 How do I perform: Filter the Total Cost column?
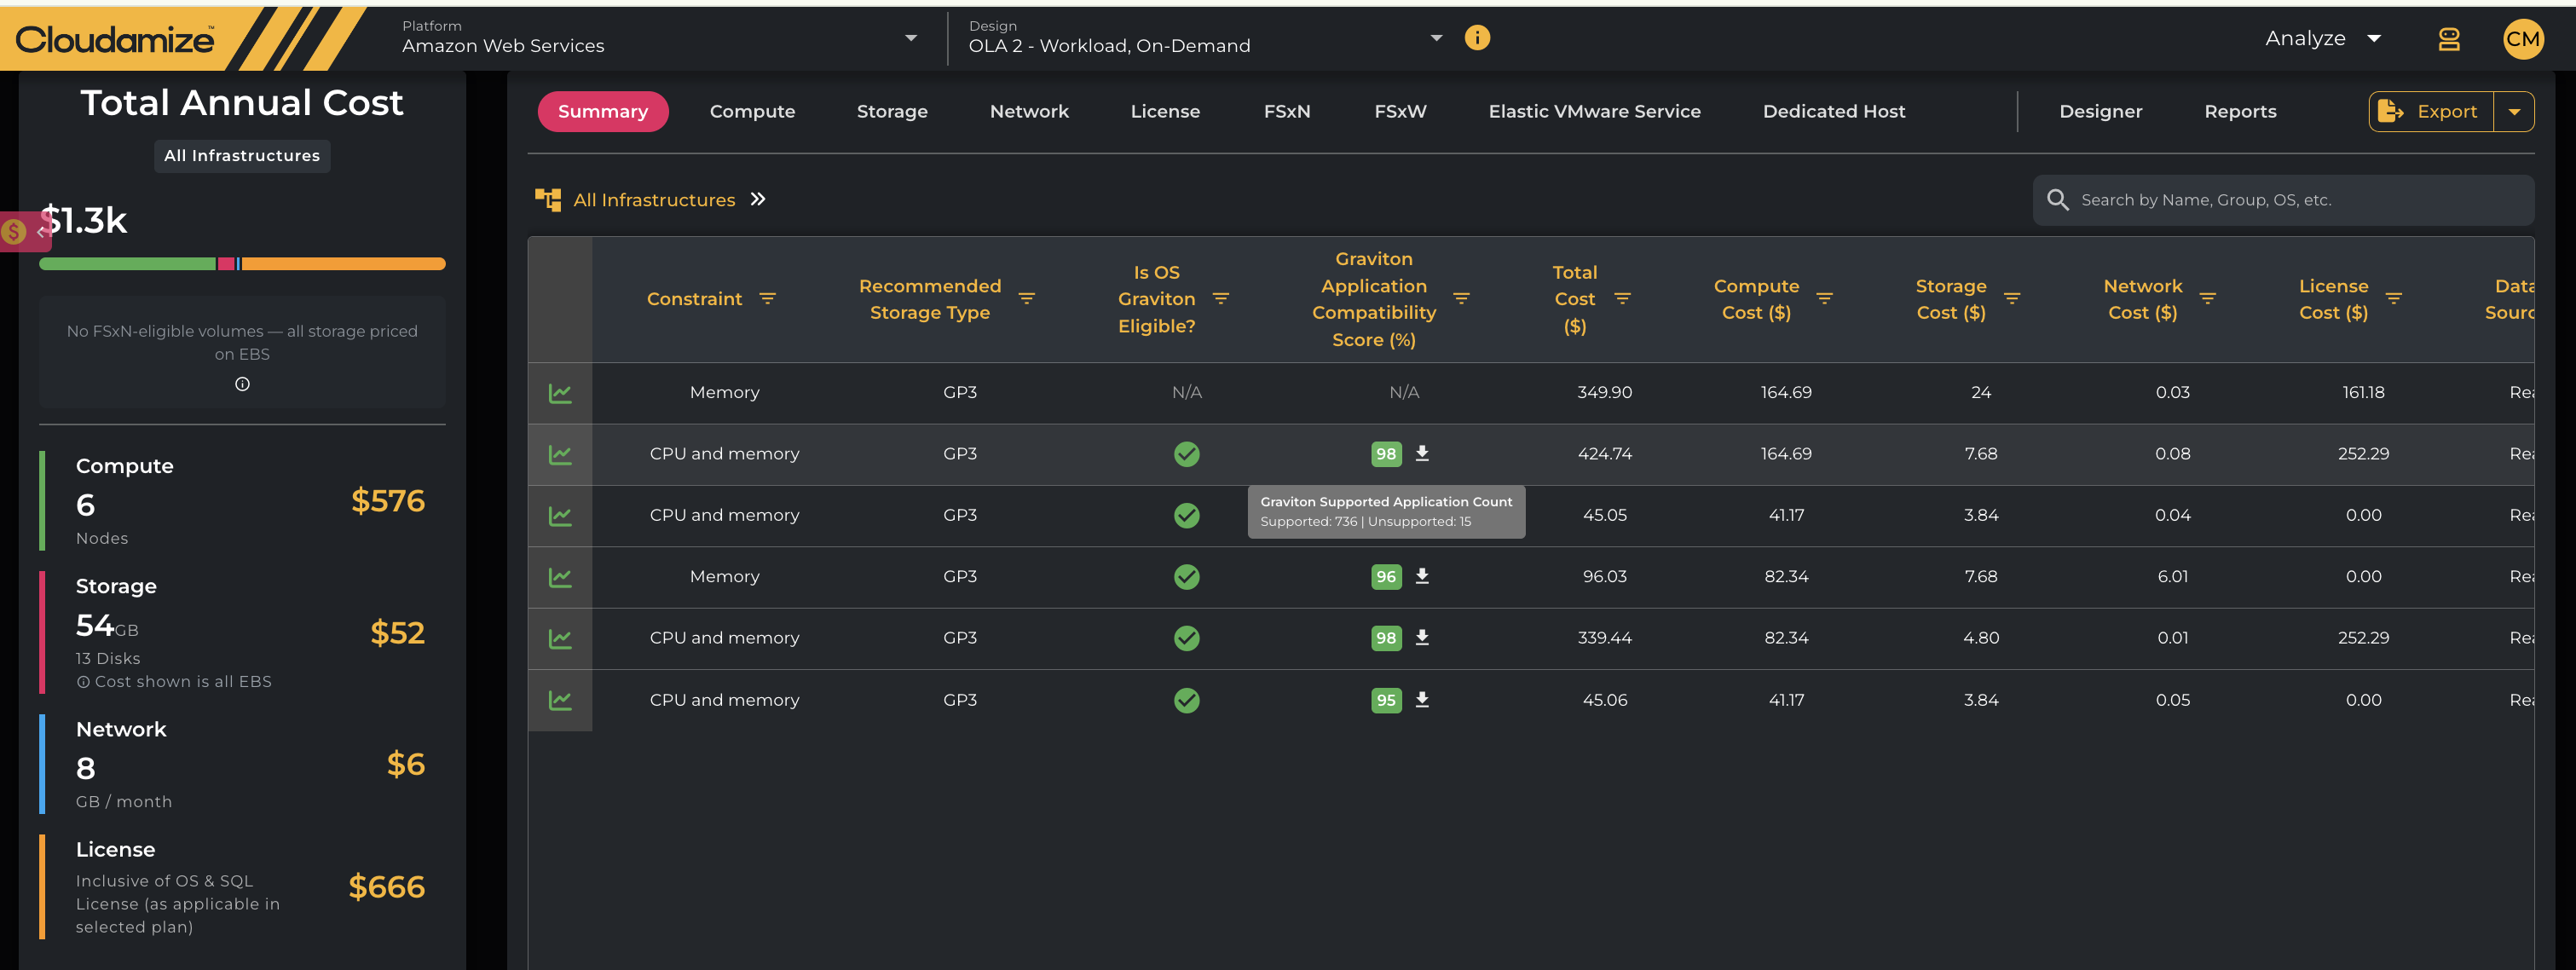point(1622,299)
